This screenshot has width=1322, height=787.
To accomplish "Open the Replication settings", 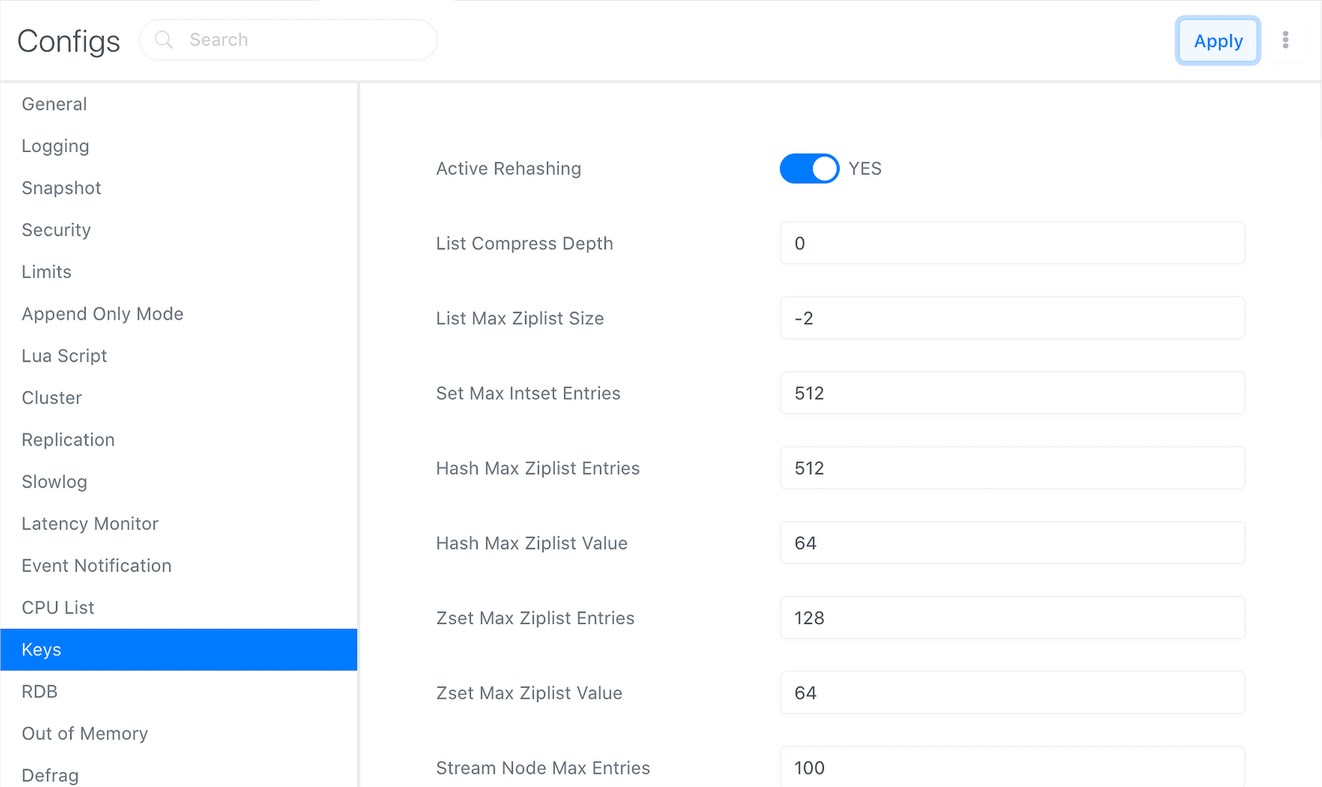I will point(68,440).
